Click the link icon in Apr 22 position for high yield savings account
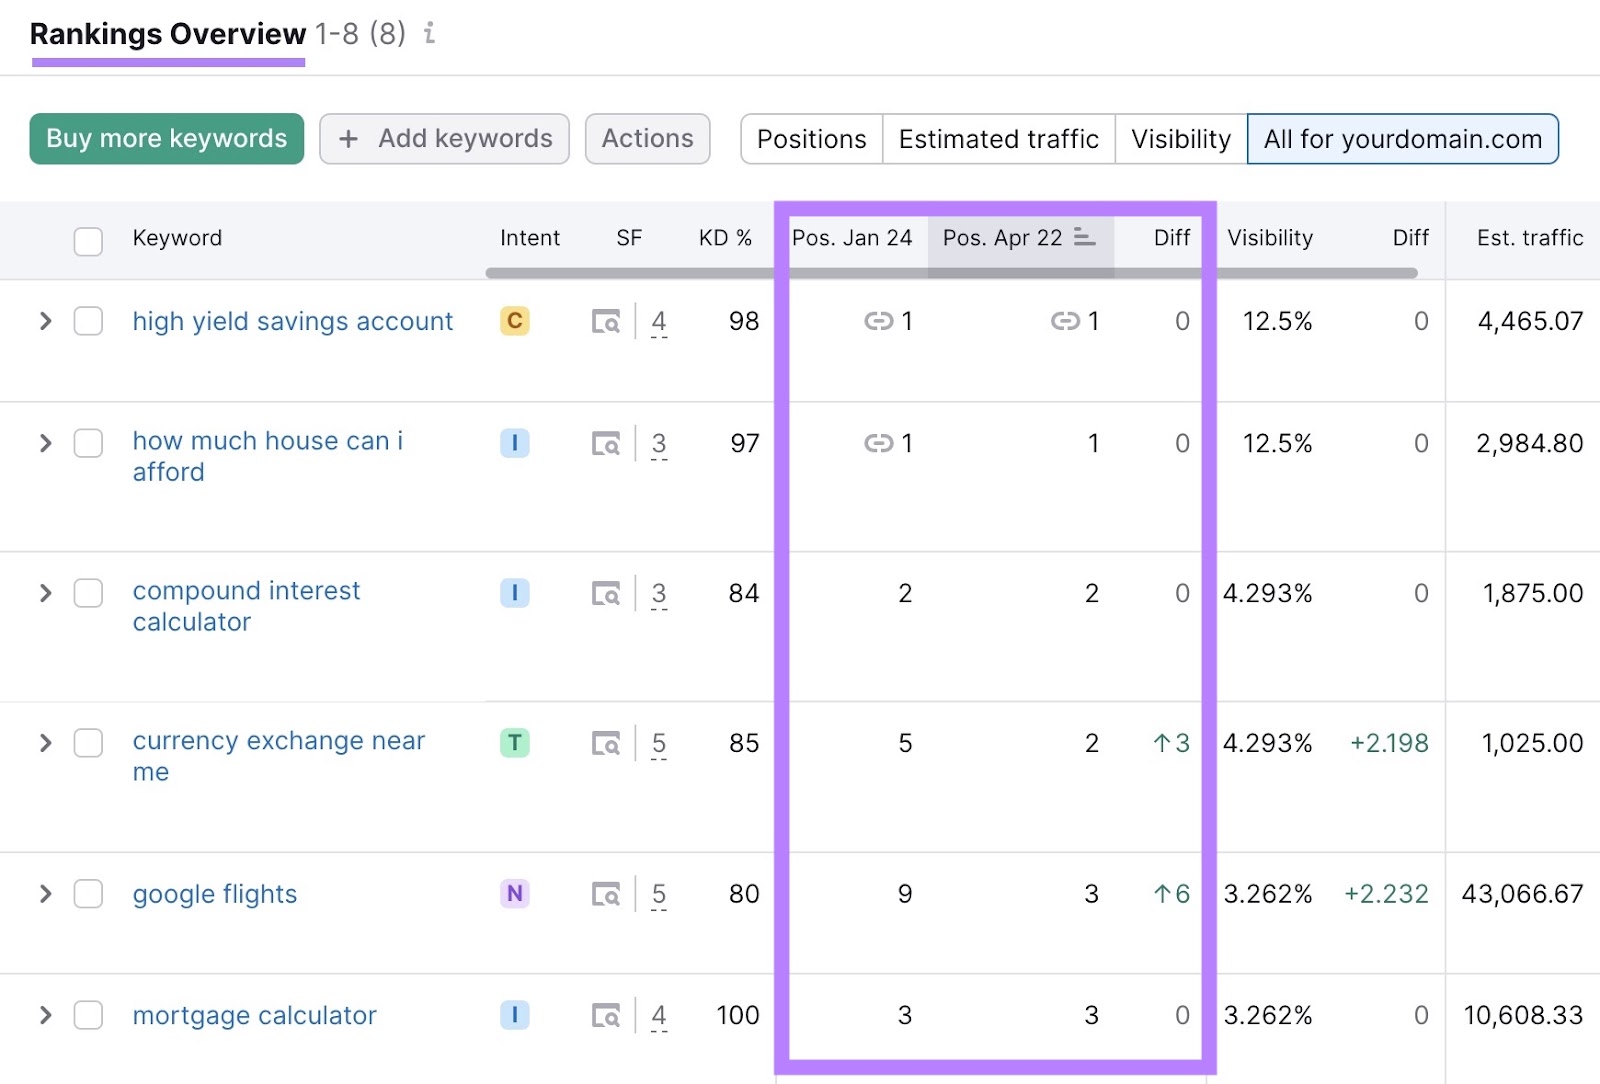The image size is (1600, 1084). [1065, 321]
